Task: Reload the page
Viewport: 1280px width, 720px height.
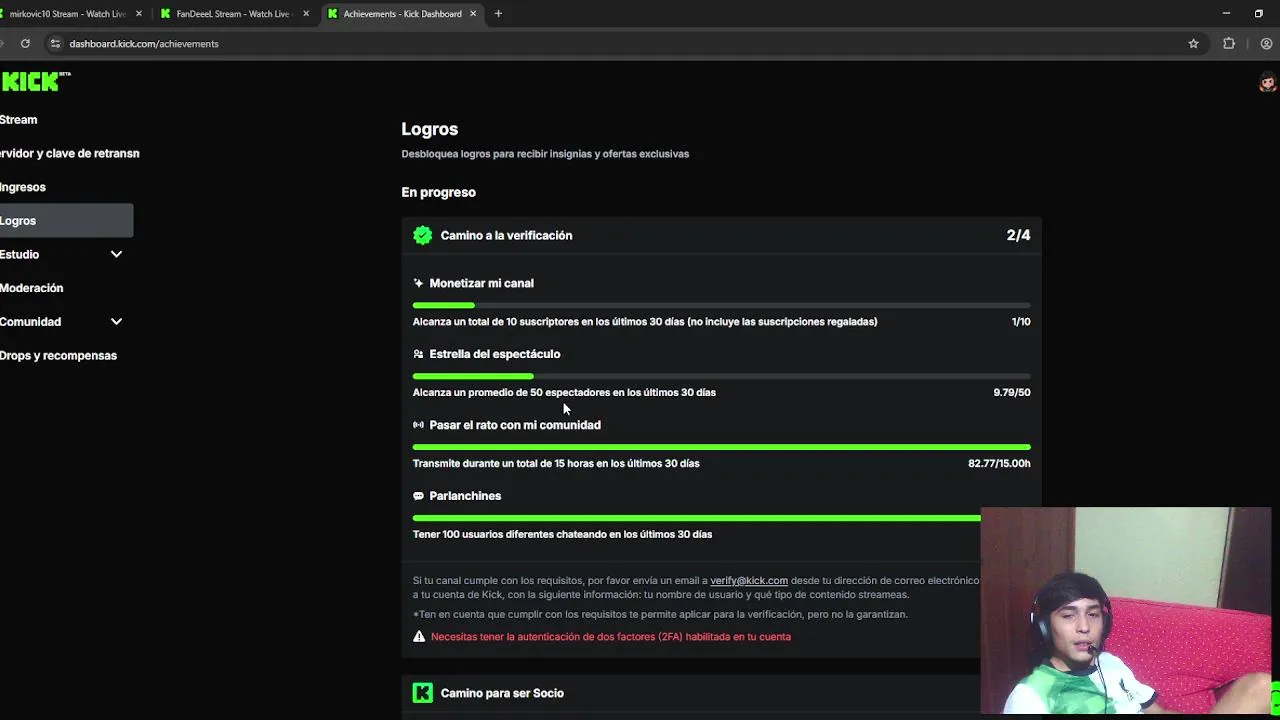Action: [25, 44]
